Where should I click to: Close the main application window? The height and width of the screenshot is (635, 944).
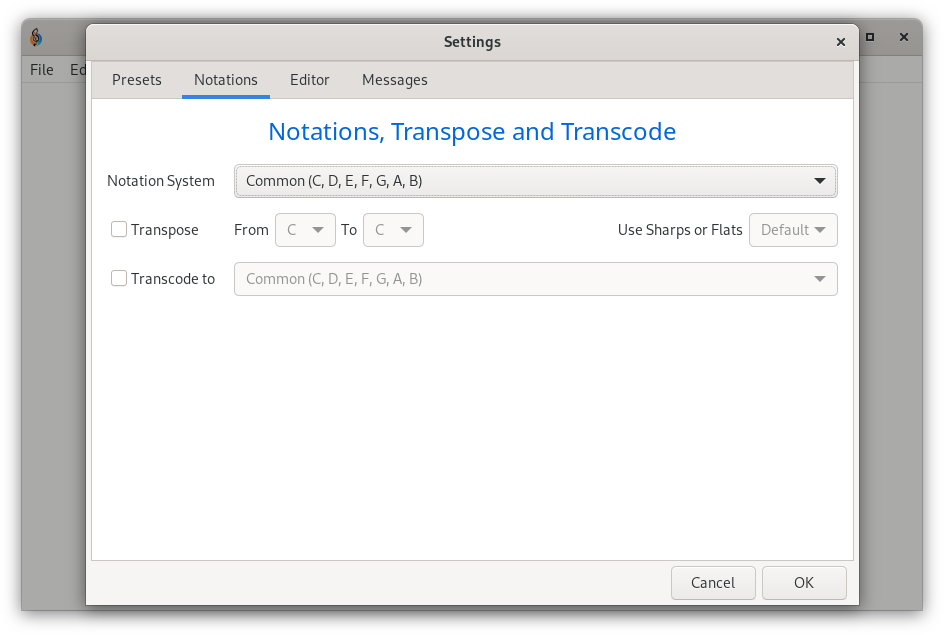tap(904, 37)
